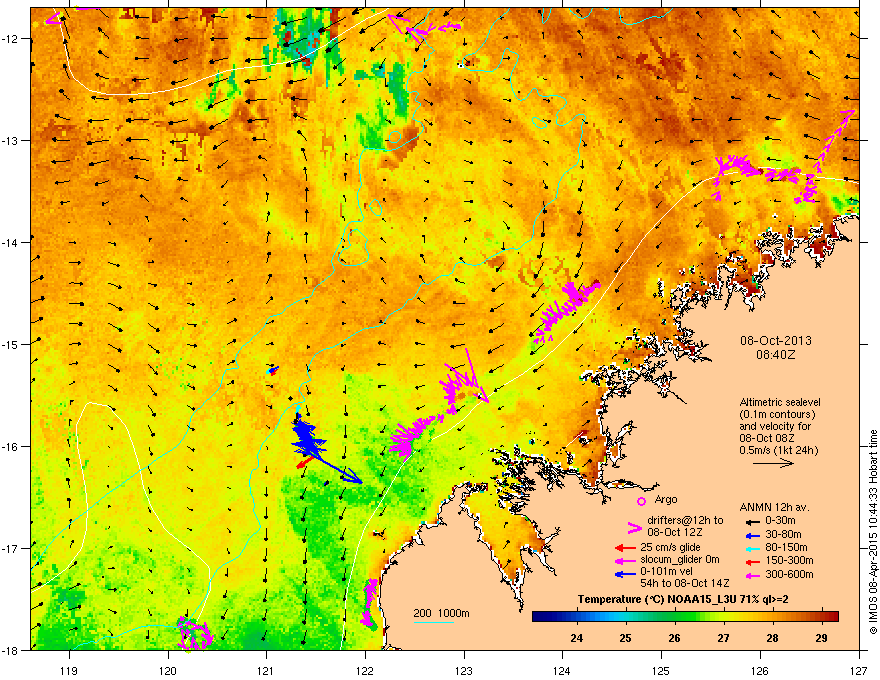Click the longitude axis label 120
This screenshot has width=880, height=680.
pyautogui.click(x=168, y=670)
